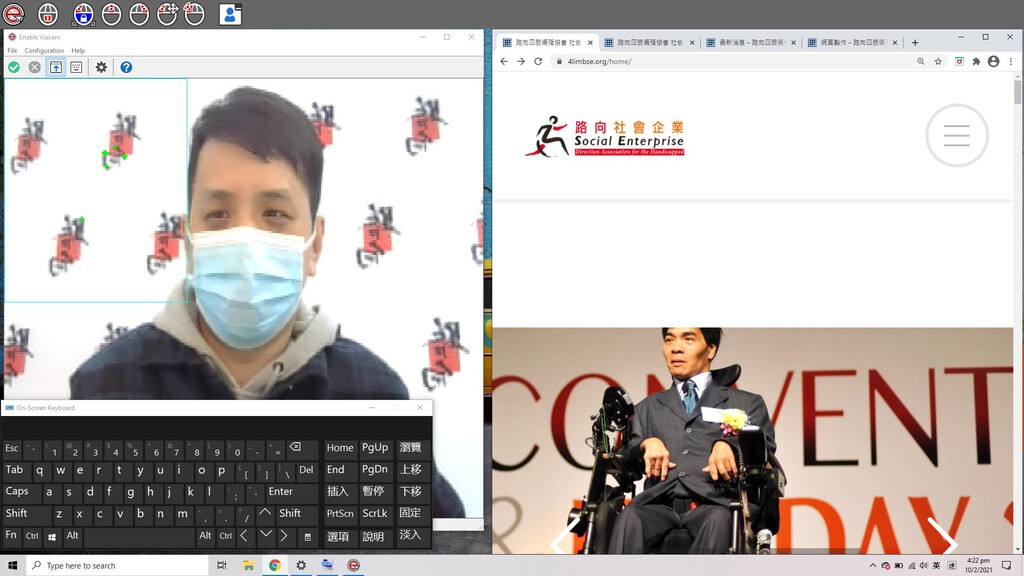Click the blue user profile icon in top bar
The width and height of the screenshot is (1024, 576).
230,14
